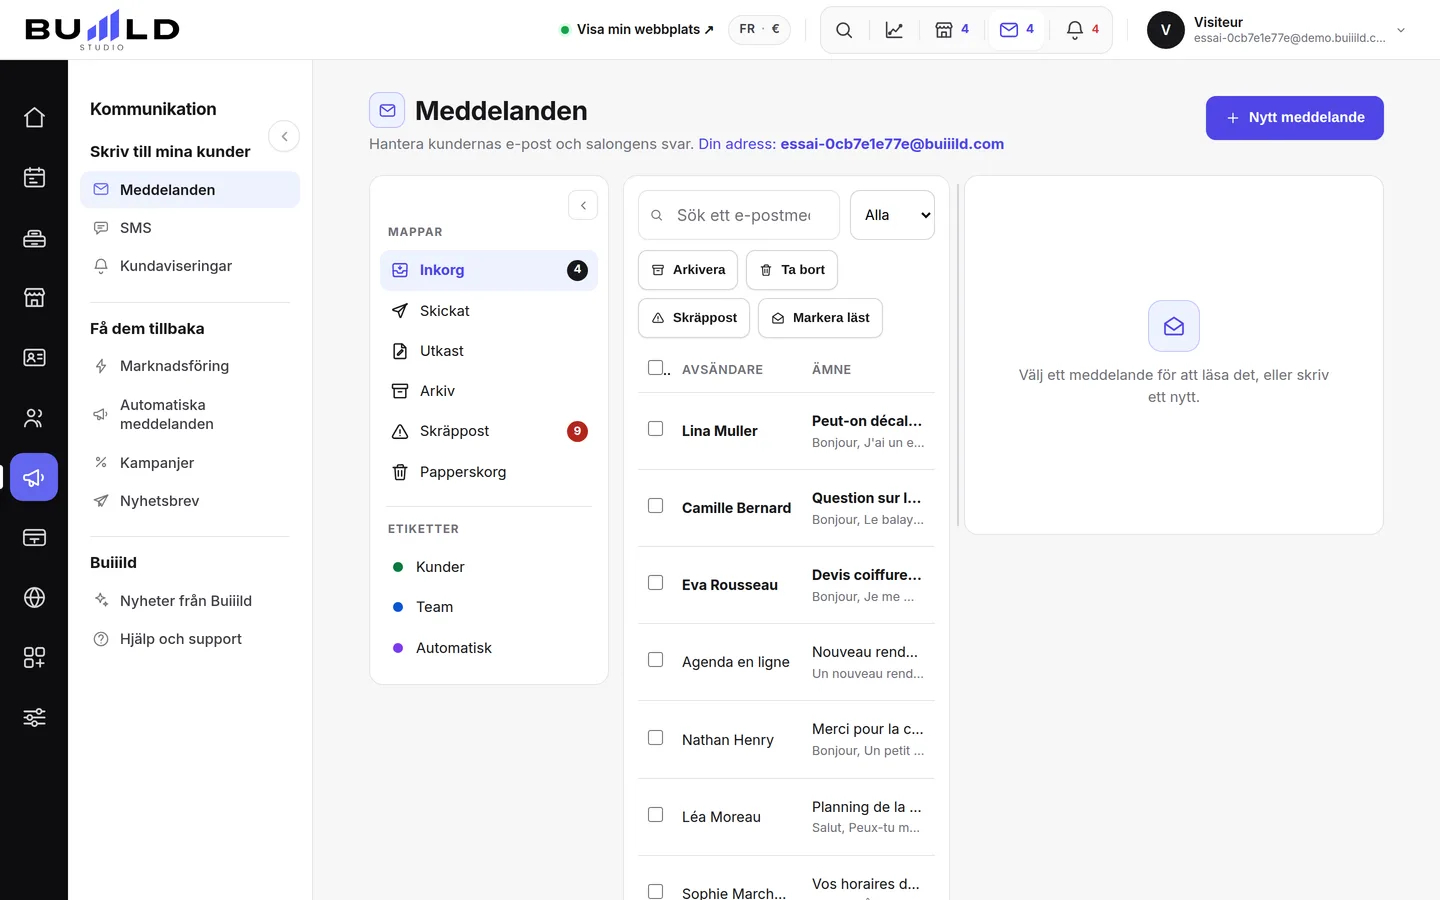The height and width of the screenshot is (900, 1440).
Task: Open the shop notifications icon with 4
Action: [x=952, y=30]
